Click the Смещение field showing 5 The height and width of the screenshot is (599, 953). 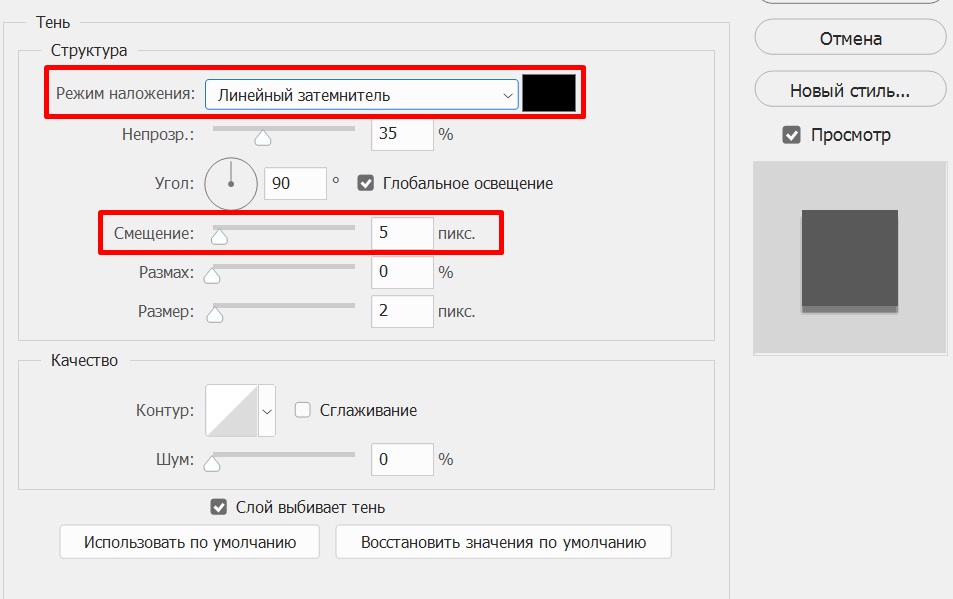tap(402, 233)
